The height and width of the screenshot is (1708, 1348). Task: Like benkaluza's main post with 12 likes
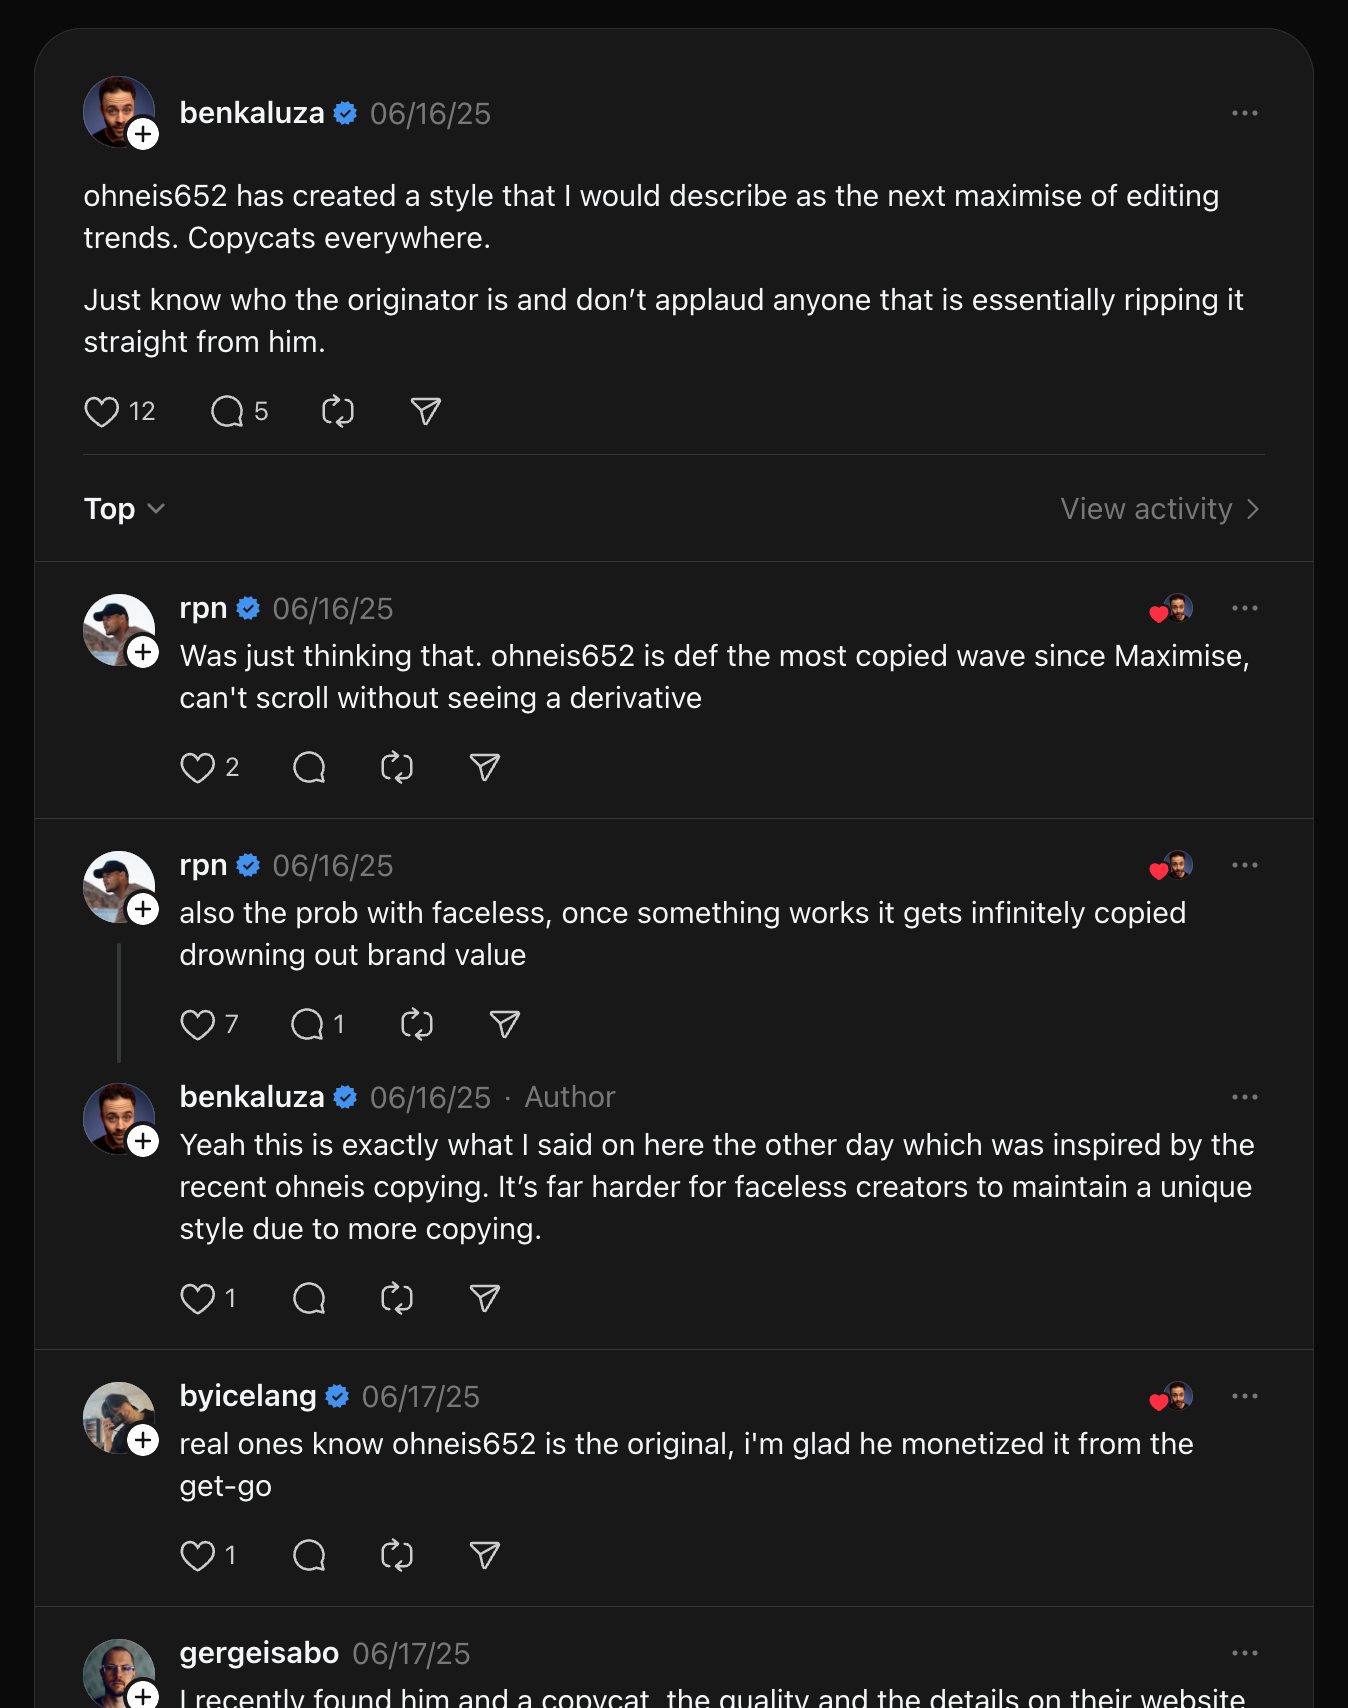pos(101,411)
